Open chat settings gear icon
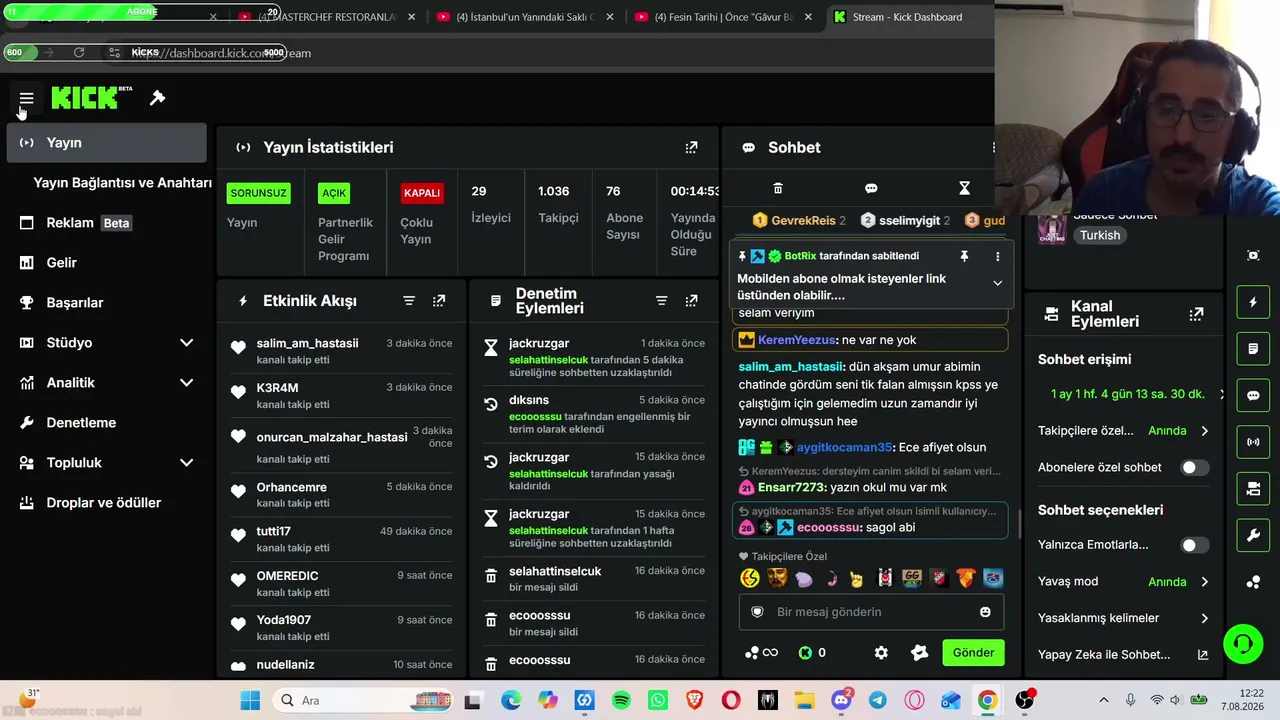This screenshot has height=720, width=1280. click(x=881, y=653)
